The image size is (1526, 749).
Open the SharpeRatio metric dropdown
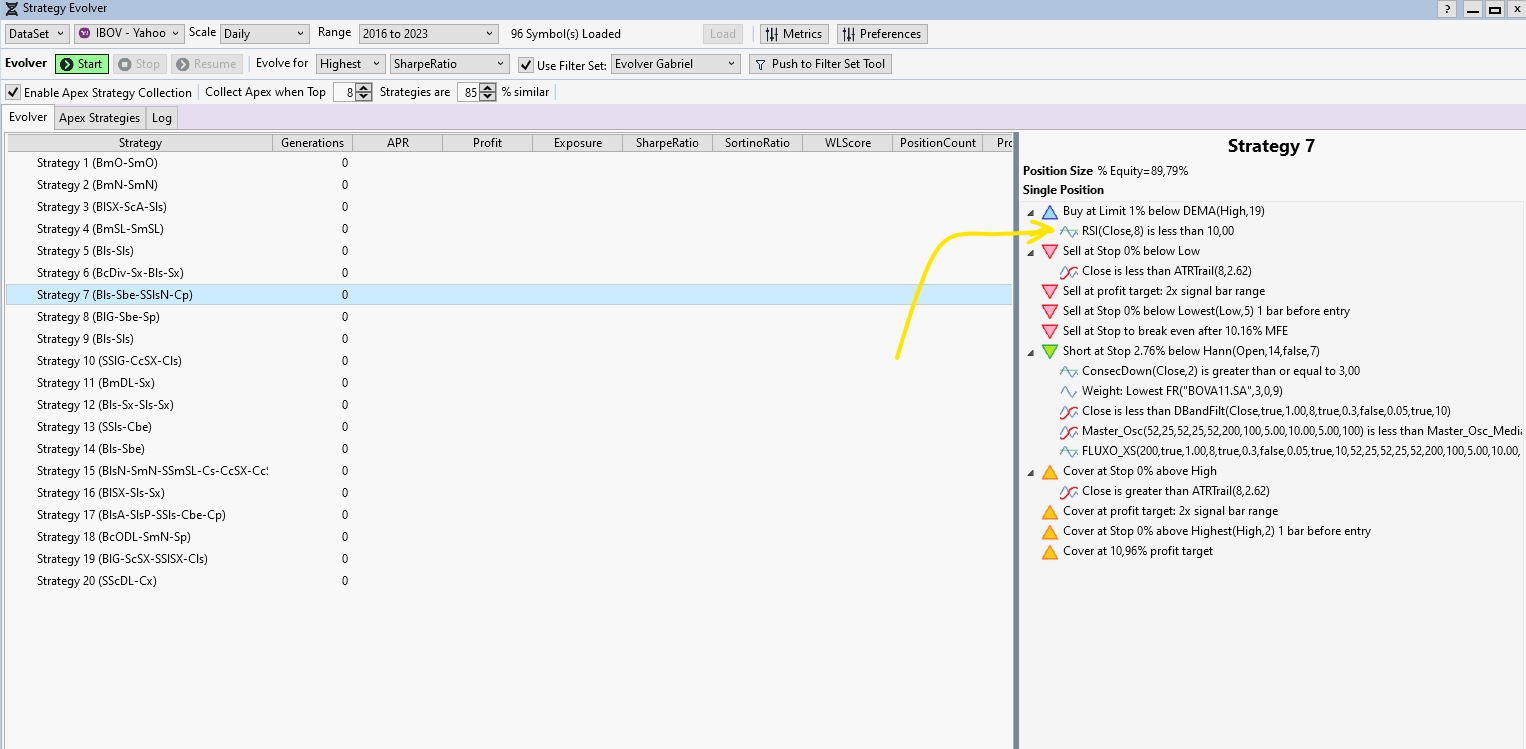449,64
